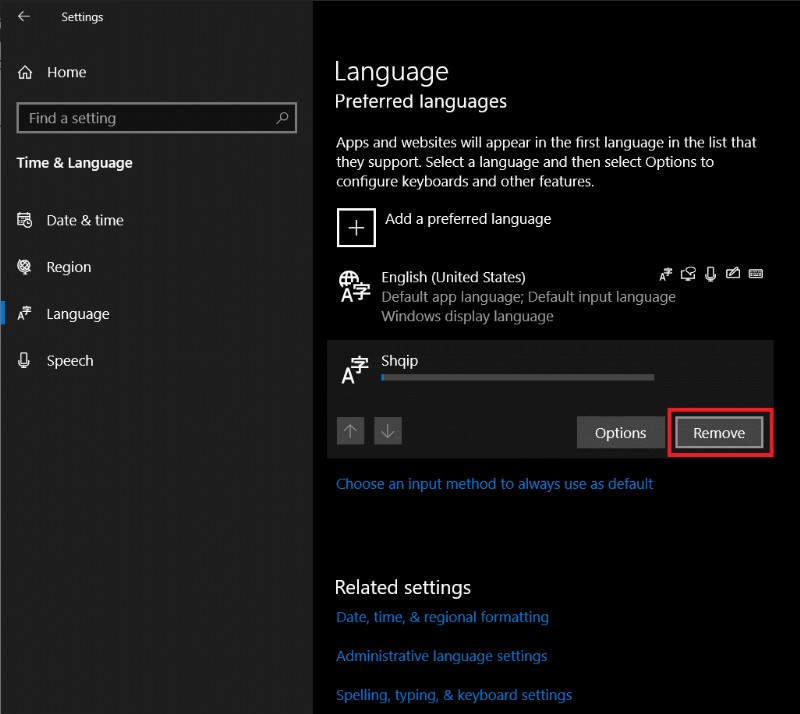Open Administrative language settings

[441, 656]
